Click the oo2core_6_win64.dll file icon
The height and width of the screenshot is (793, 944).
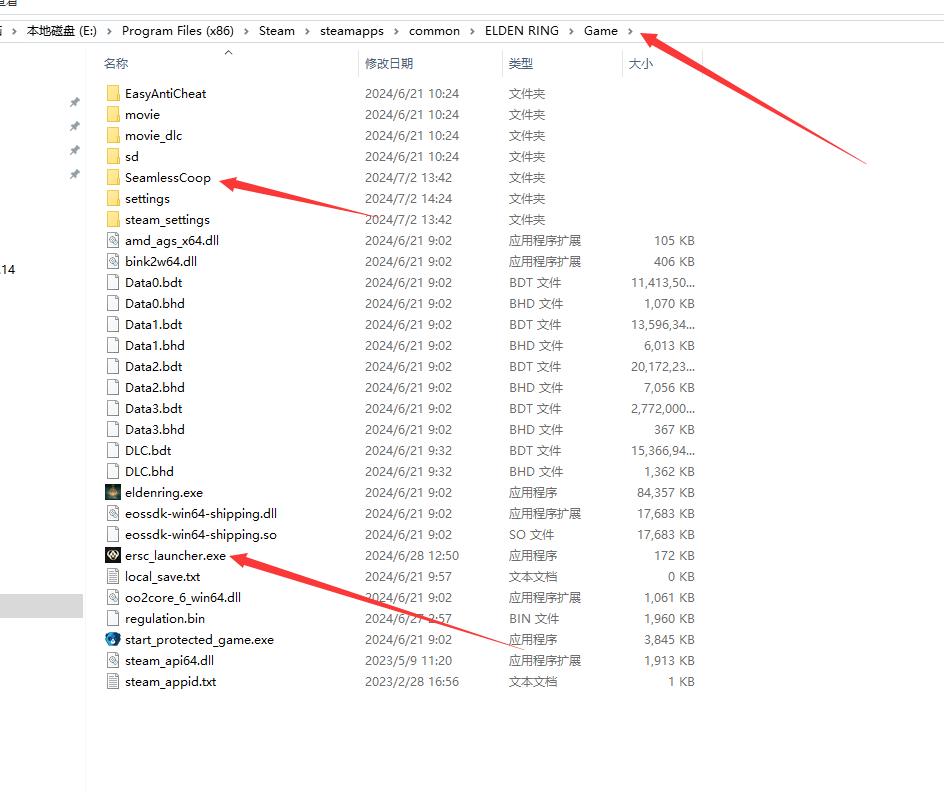point(113,597)
